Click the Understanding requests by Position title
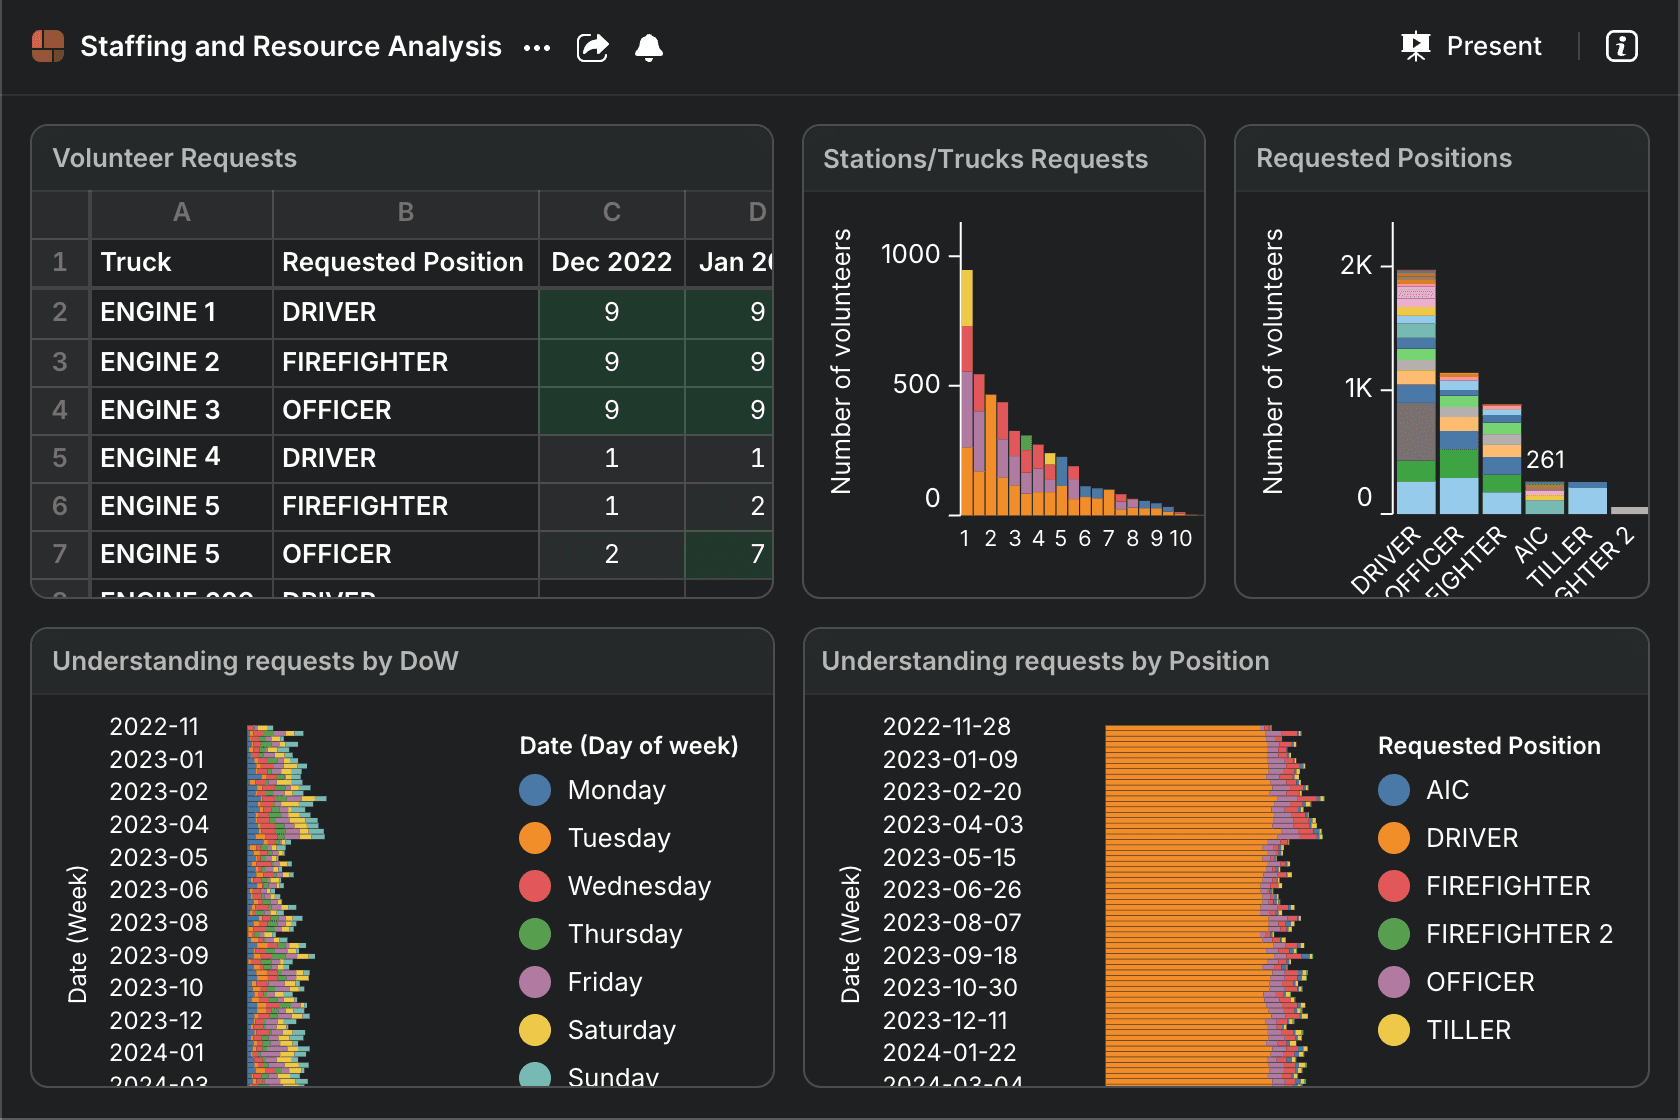 [1045, 661]
